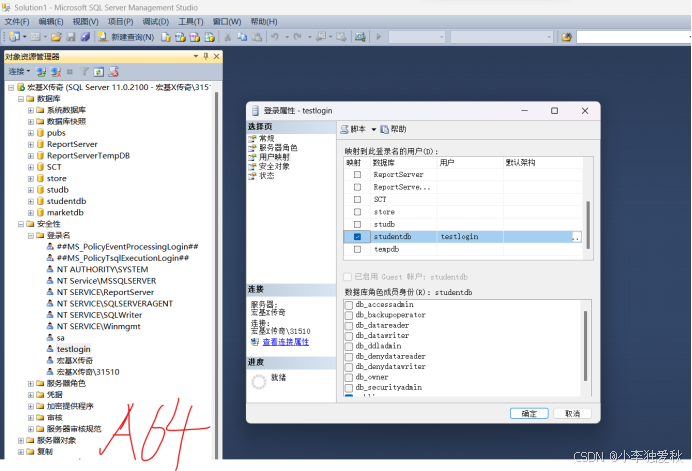
Task: Select the 常规 page in dialog
Action: tap(267, 139)
